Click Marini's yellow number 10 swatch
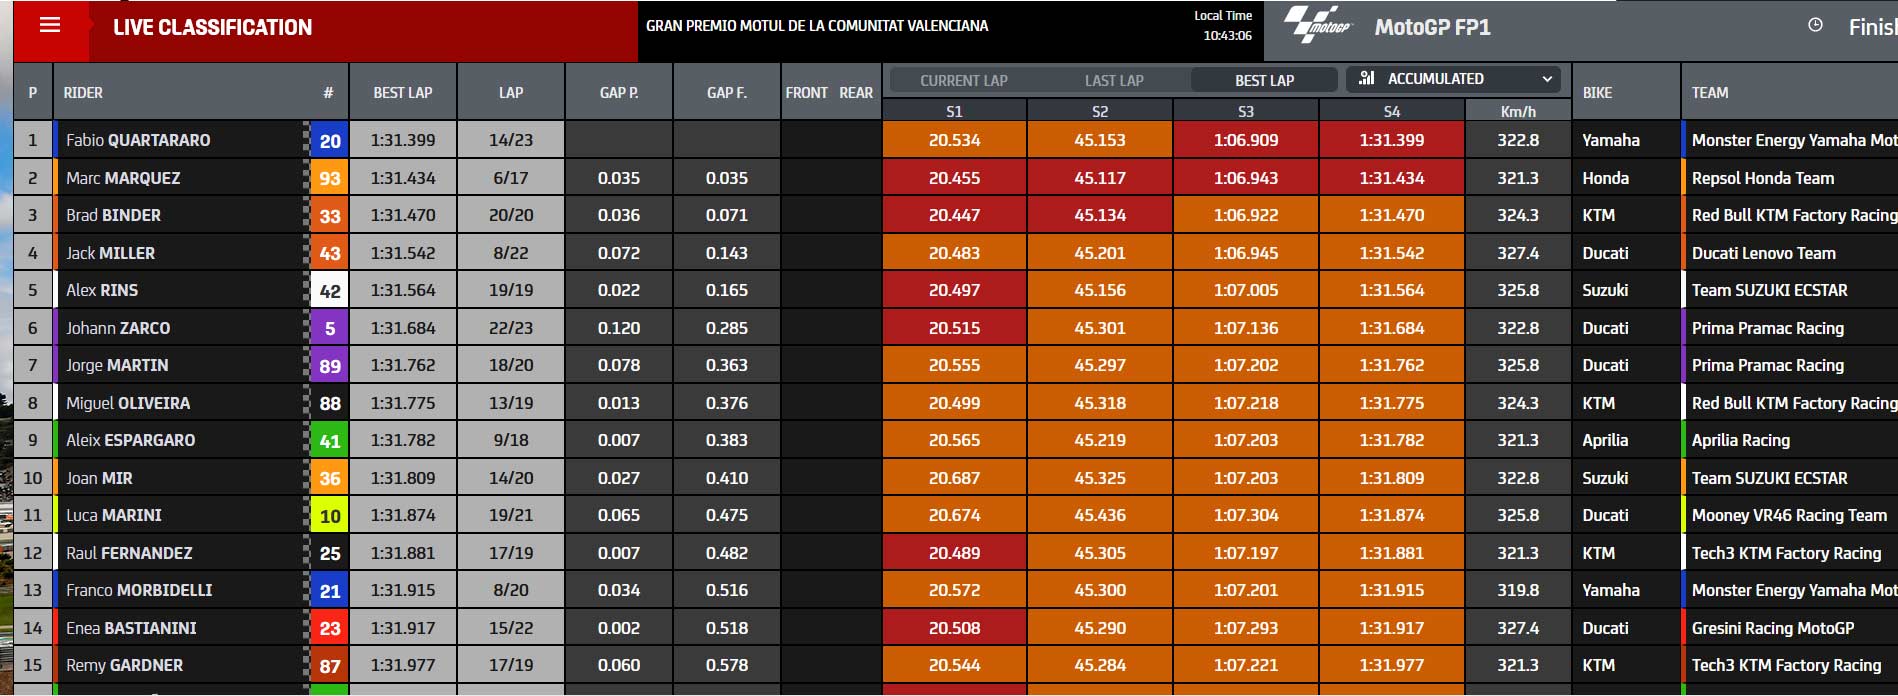This screenshot has width=1898, height=696. 330,516
